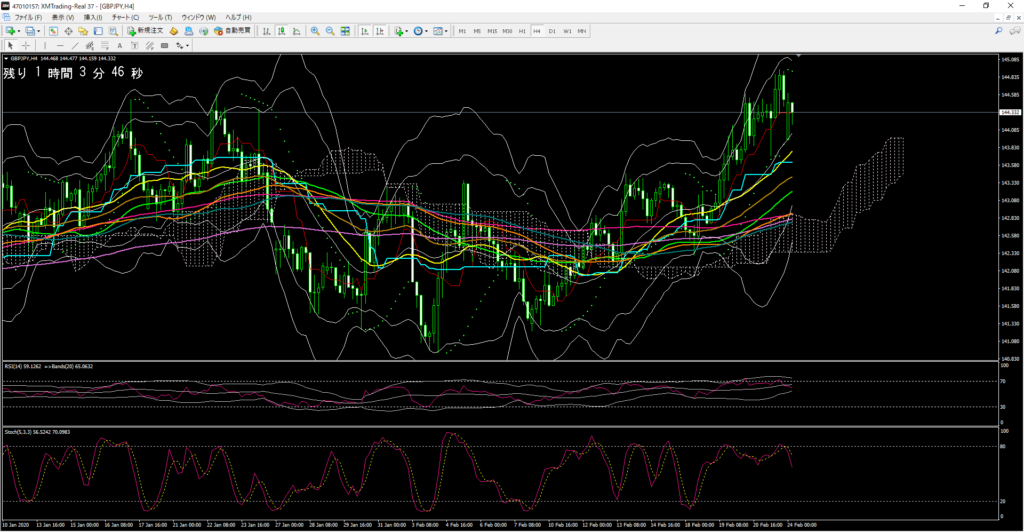
Task: Toggle chart auto scroll
Action: click(x=364, y=31)
